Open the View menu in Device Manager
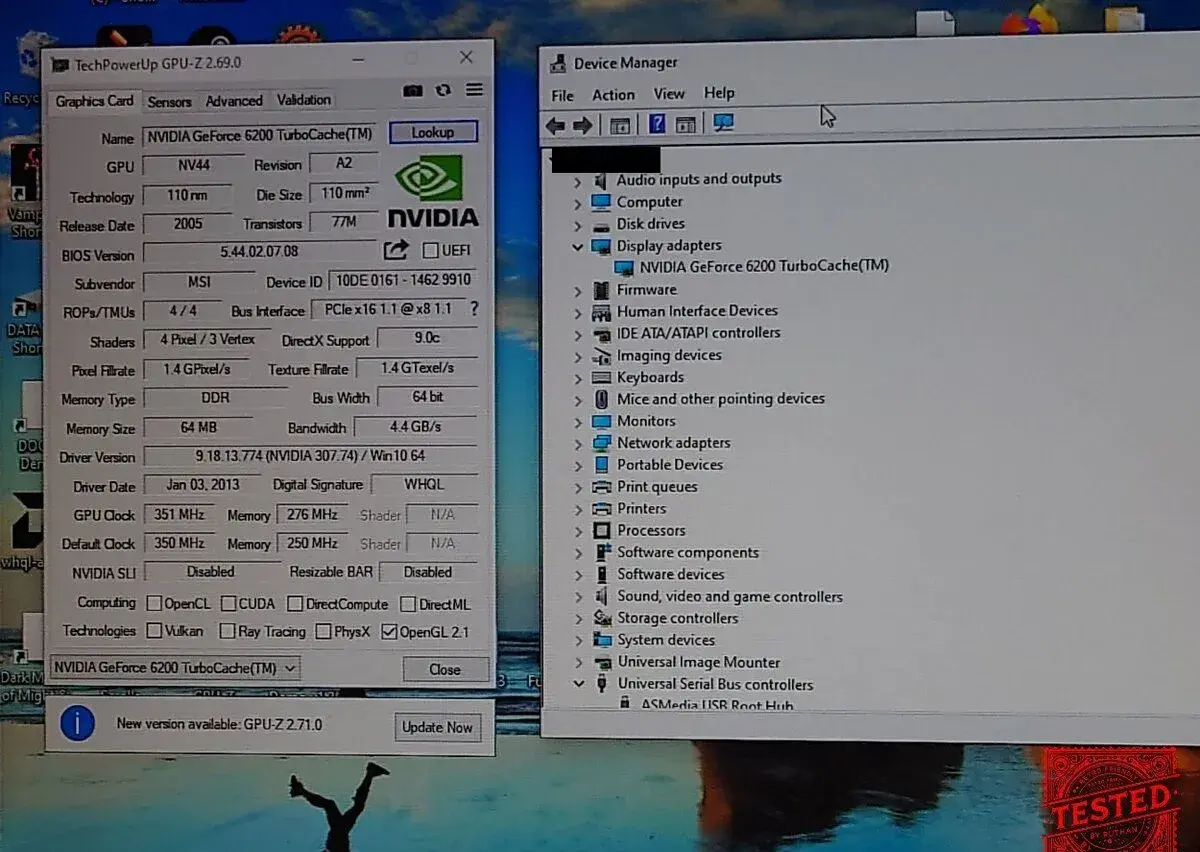Viewport: 1200px width, 852px height. click(669, 94)
